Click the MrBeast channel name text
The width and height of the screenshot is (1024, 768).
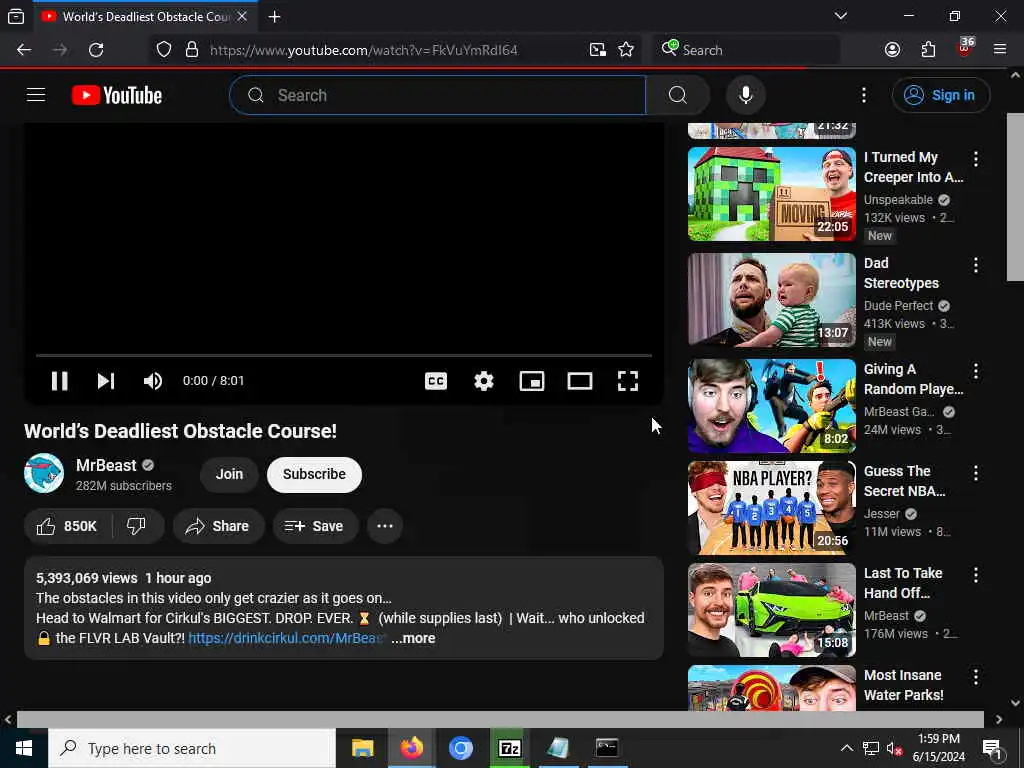(x=106, y=465)
